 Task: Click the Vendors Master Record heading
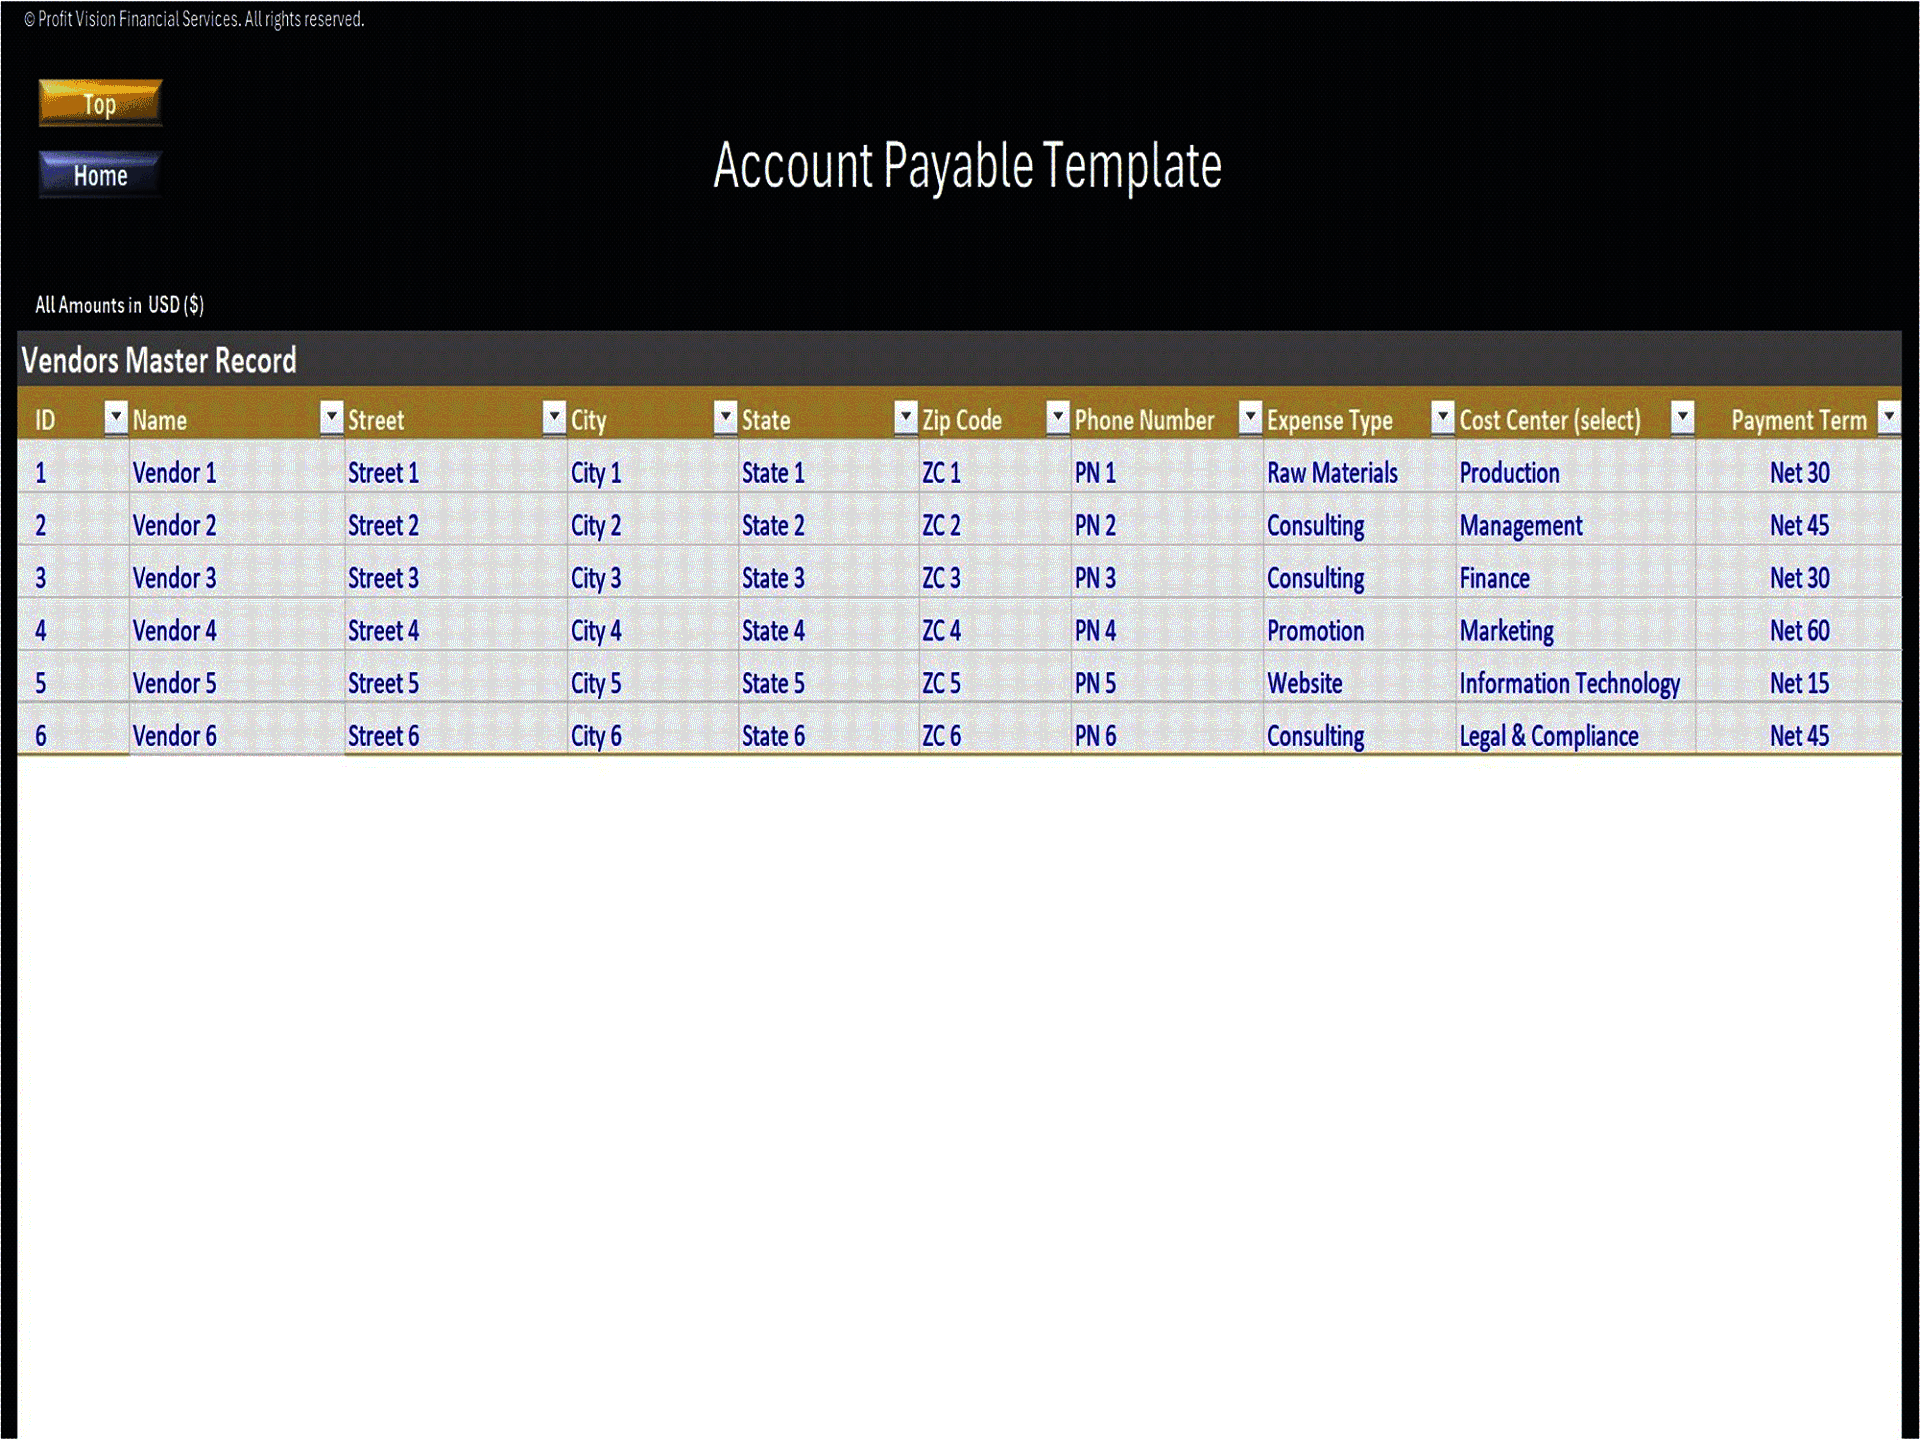[159, 360]
